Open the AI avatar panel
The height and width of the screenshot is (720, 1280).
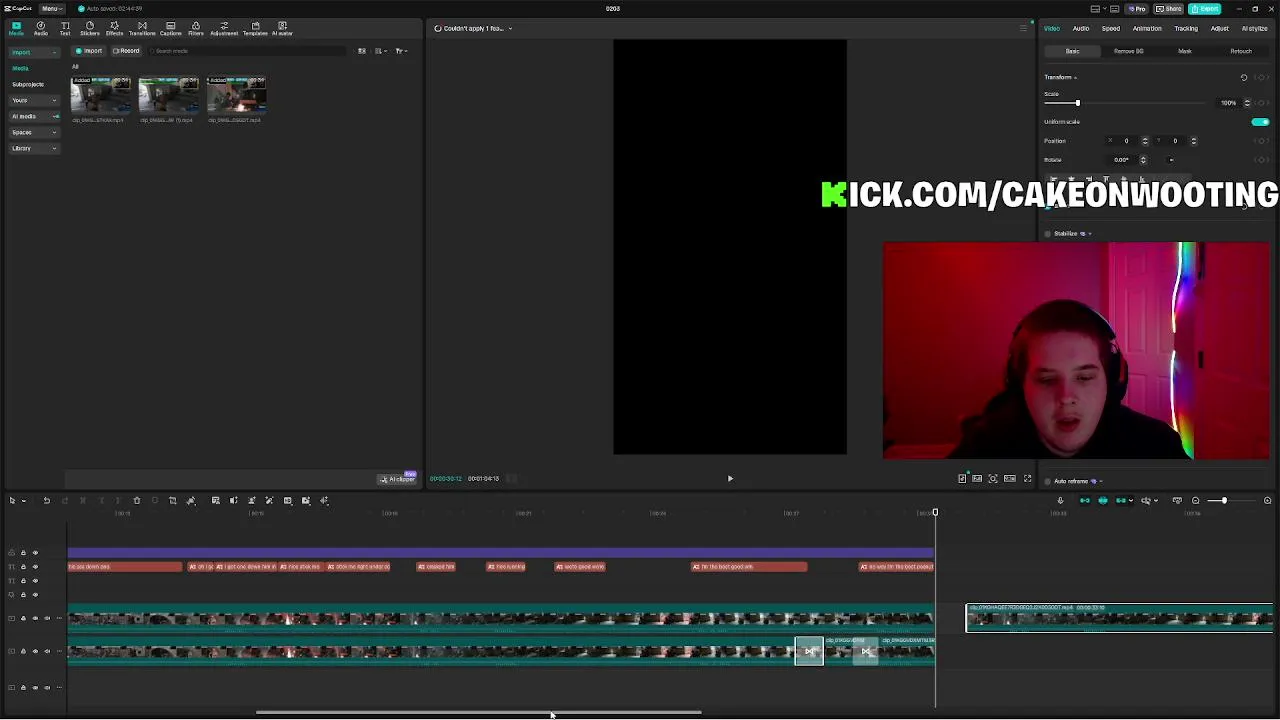pyautogui.click(x=283, y=28)
